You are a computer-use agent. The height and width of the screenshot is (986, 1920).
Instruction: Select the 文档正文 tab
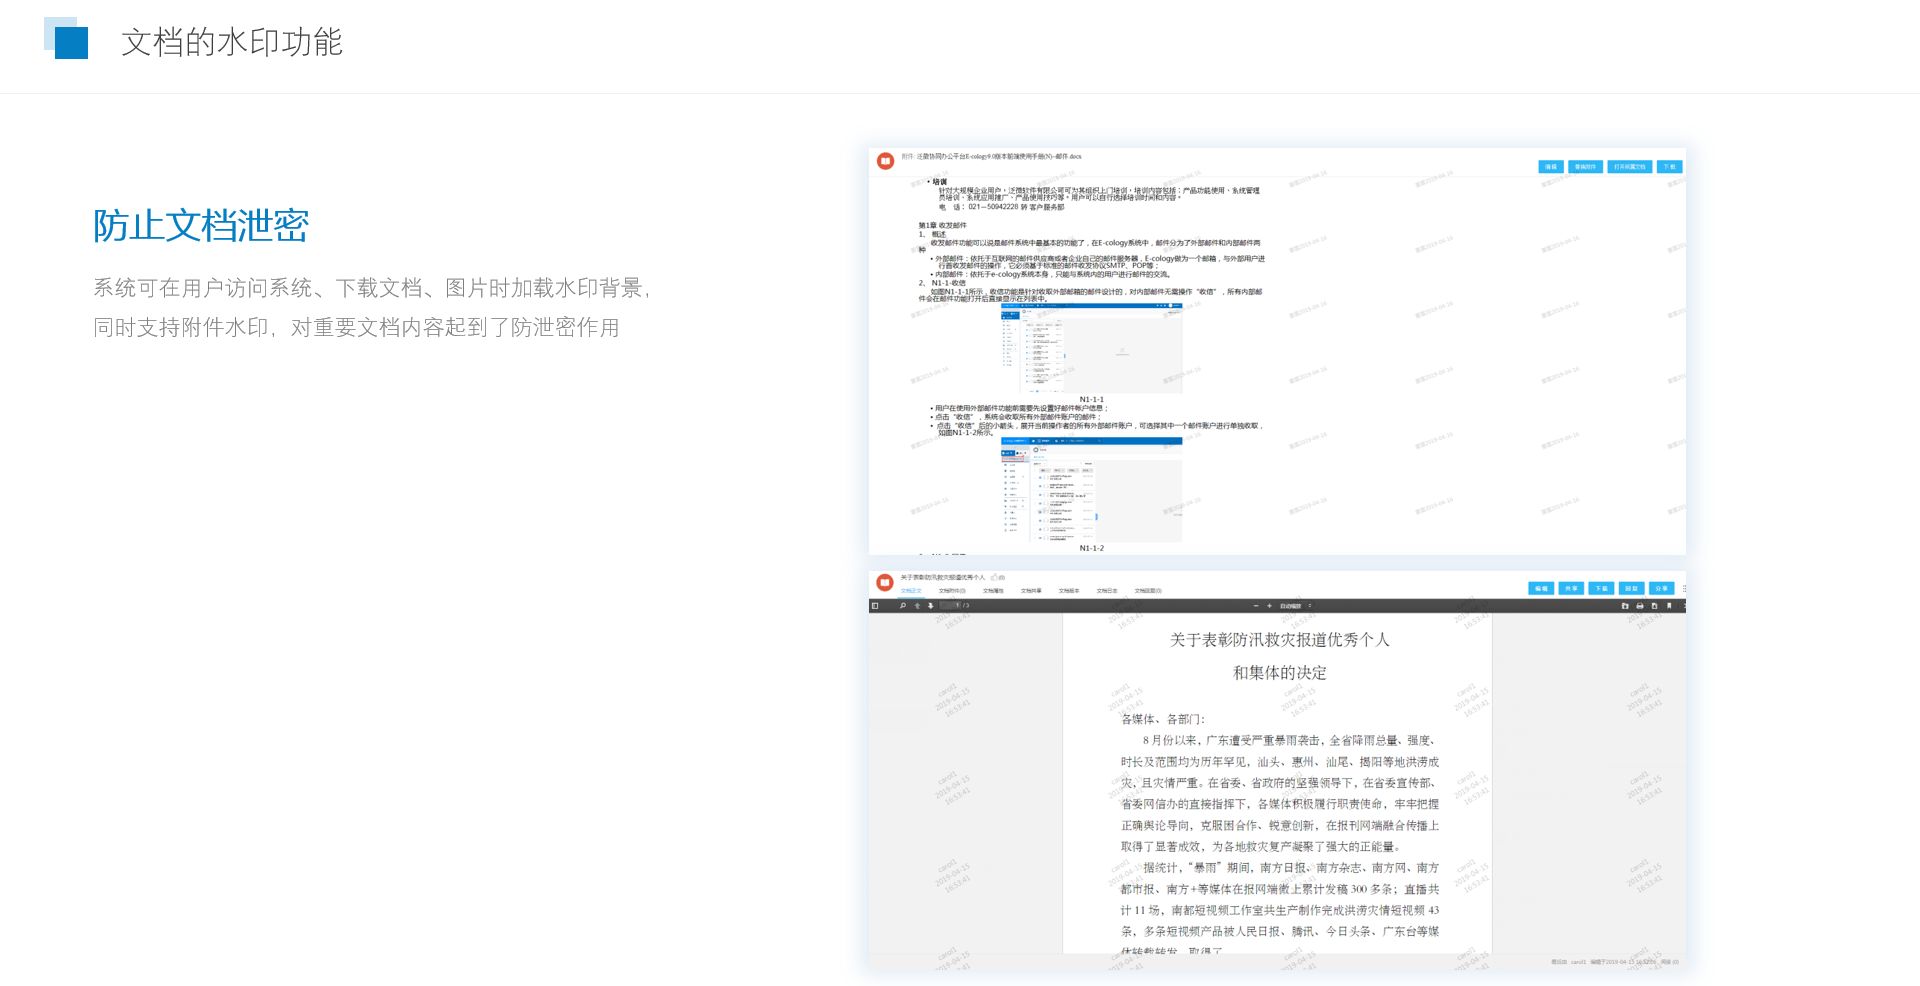[911, 591]
